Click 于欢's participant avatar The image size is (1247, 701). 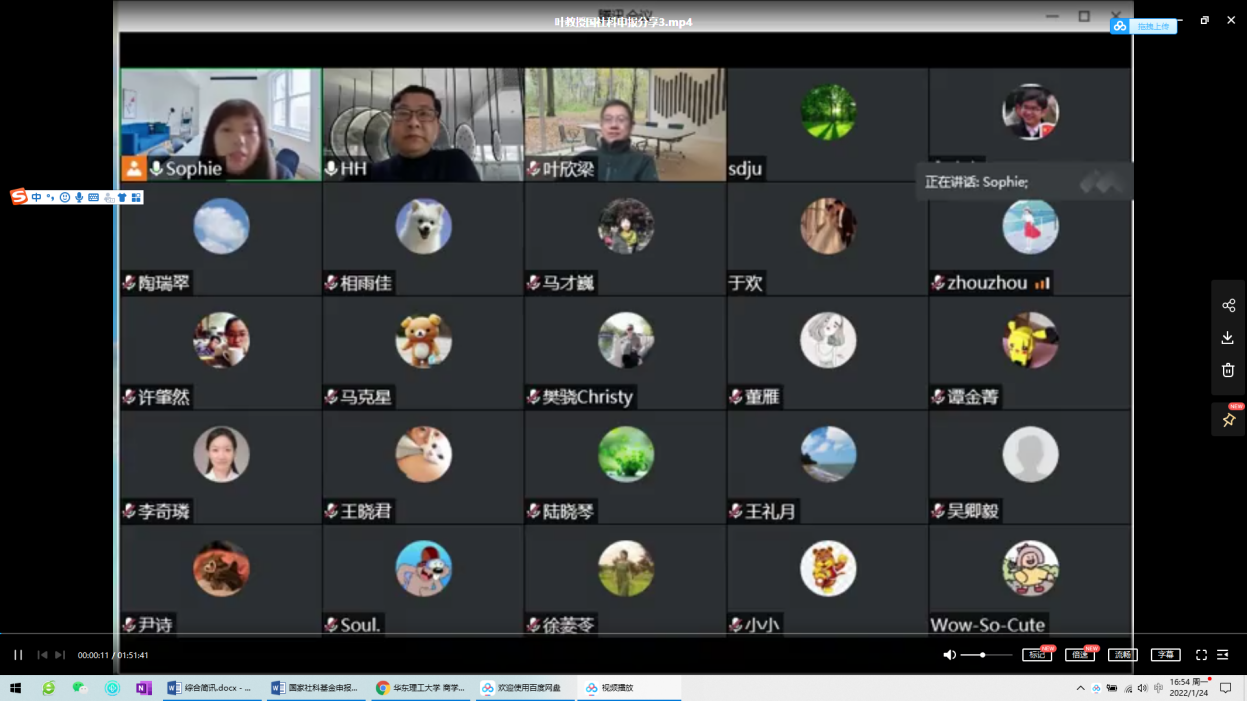(x=828, y=226)
